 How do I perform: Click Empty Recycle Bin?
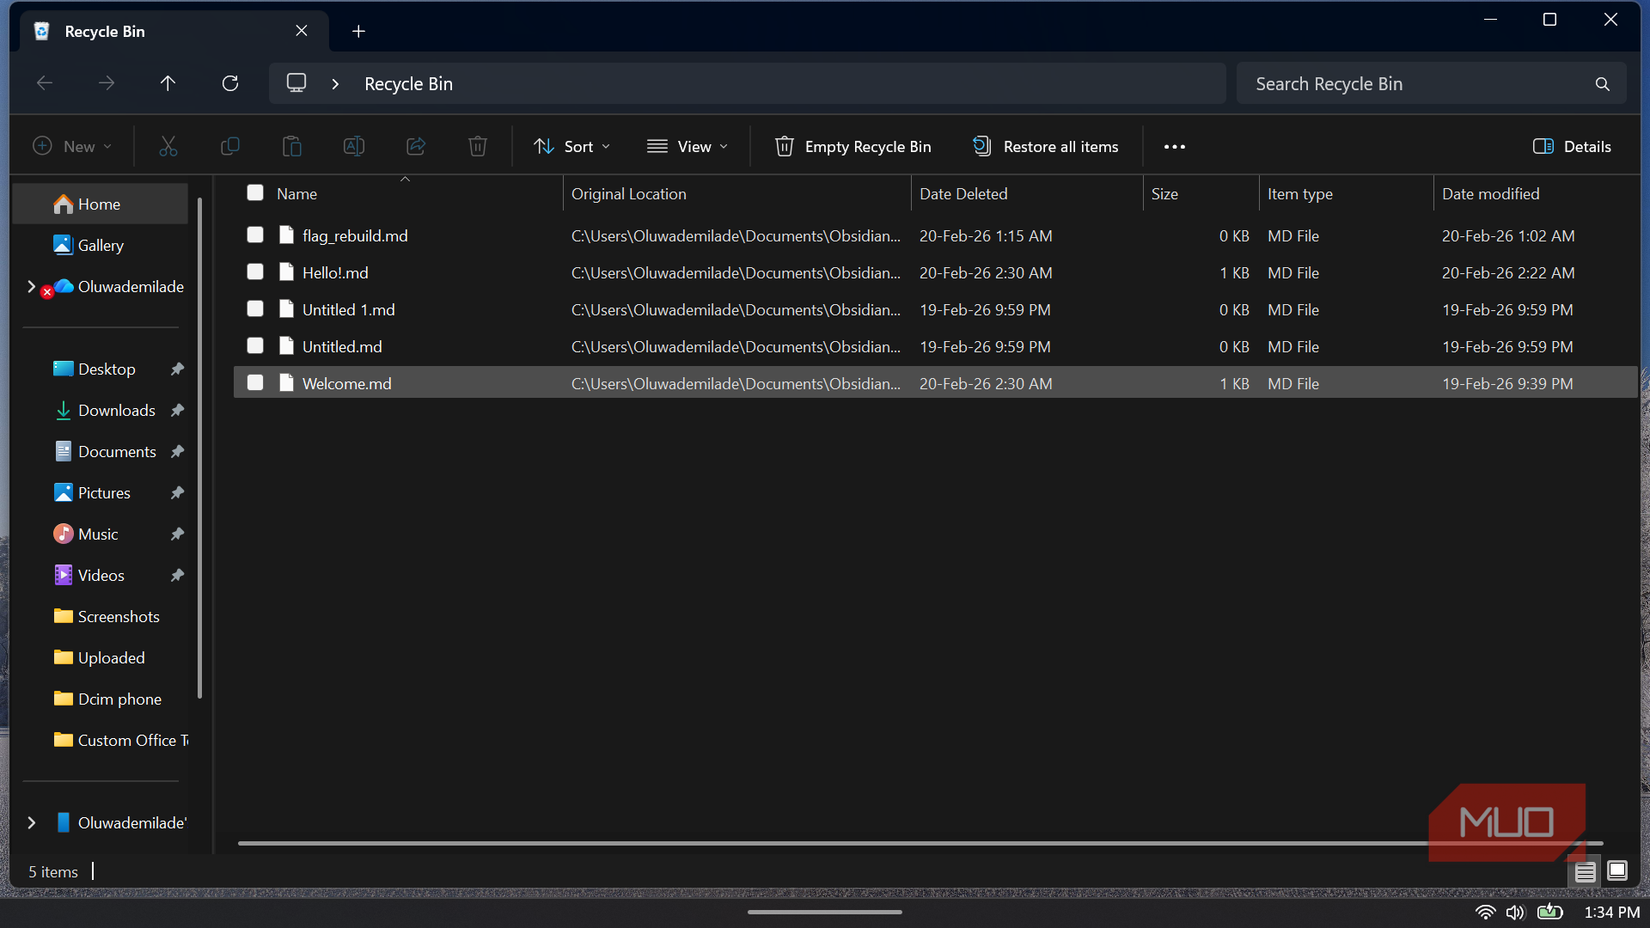pyautogui.click(x=853, y=146)
